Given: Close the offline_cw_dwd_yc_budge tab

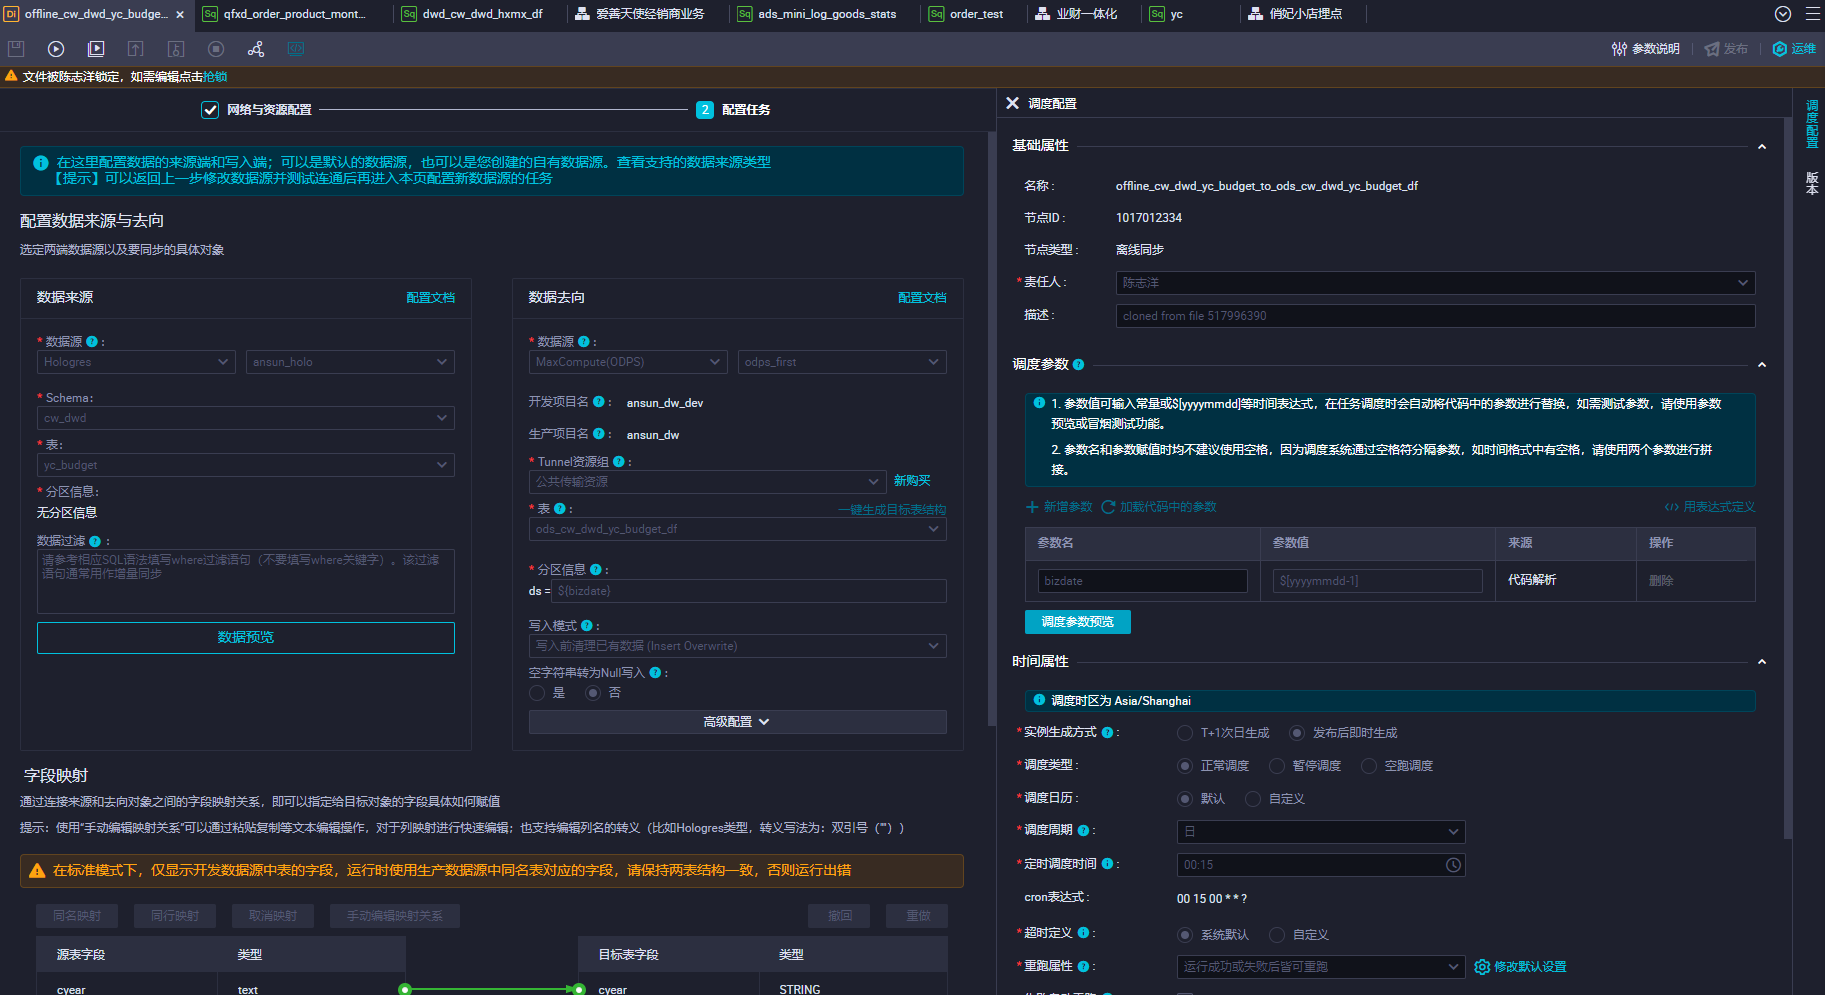Looking at the screenshot, I should [180, 14].
